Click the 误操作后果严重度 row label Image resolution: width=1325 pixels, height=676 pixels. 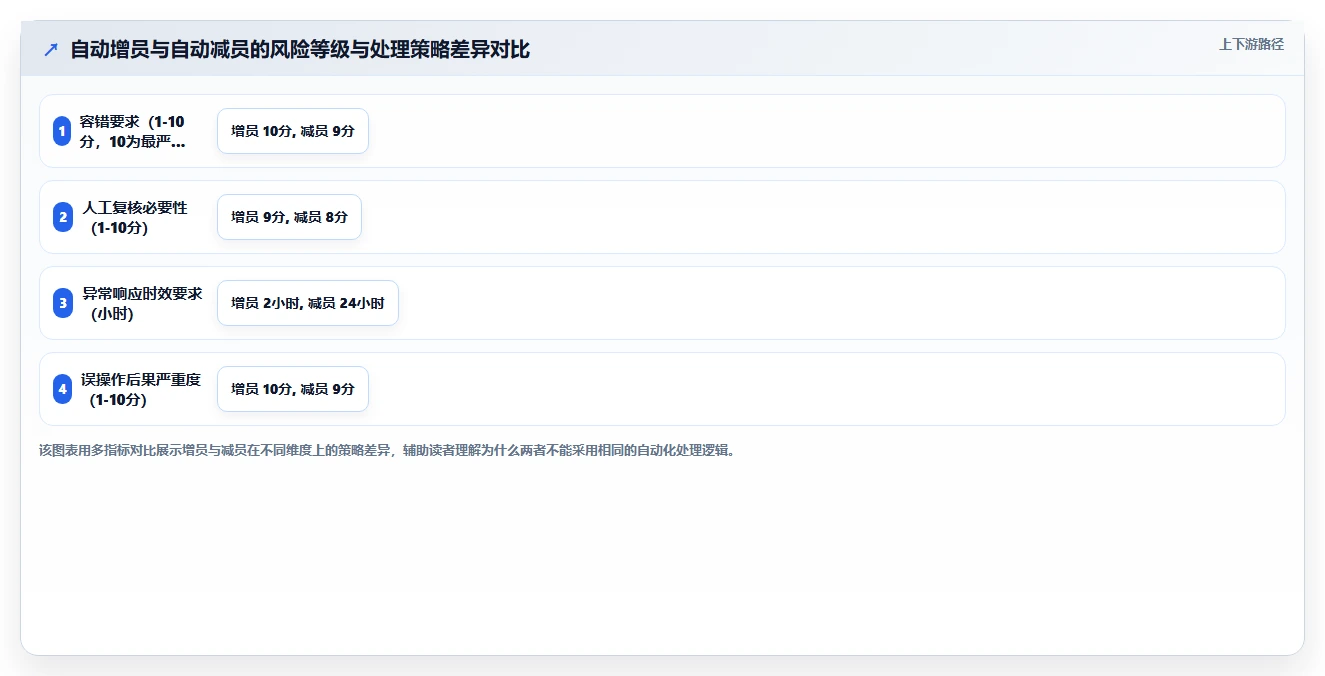(x=141, y=389)
